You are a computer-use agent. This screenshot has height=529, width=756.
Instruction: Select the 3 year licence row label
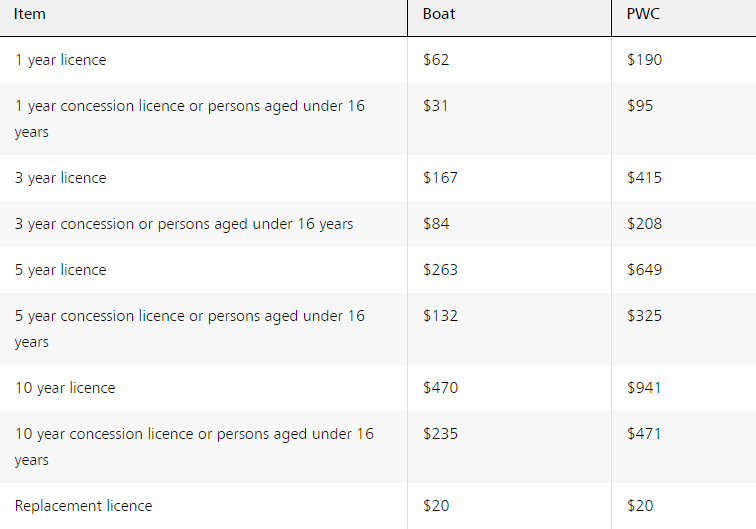pos(60,178)
